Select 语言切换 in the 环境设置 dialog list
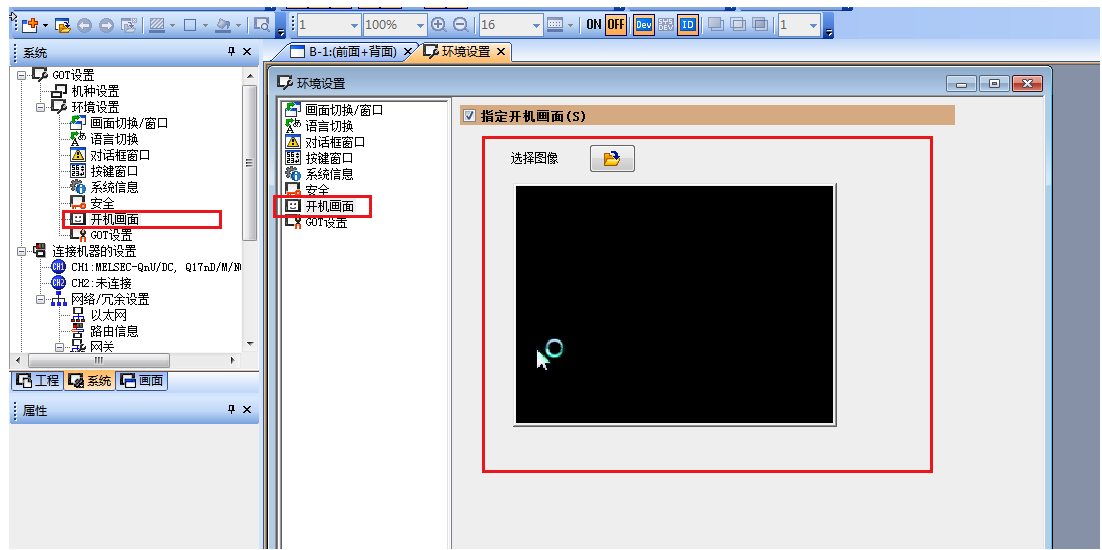This screenshot has width=1102, height=550. (x=328, y=126)
